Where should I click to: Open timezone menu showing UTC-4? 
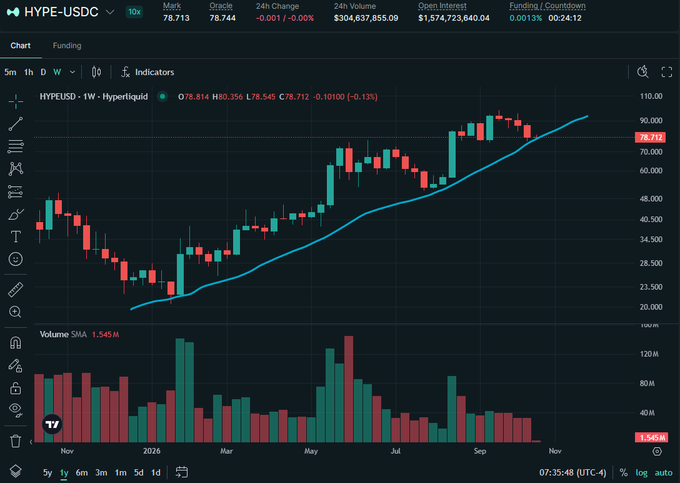tap(572, 473)
